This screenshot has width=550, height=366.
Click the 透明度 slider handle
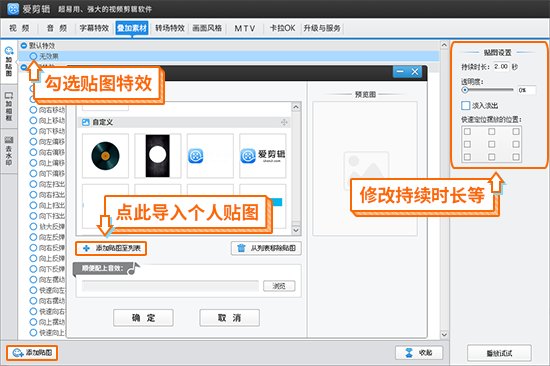pos(465,90)
